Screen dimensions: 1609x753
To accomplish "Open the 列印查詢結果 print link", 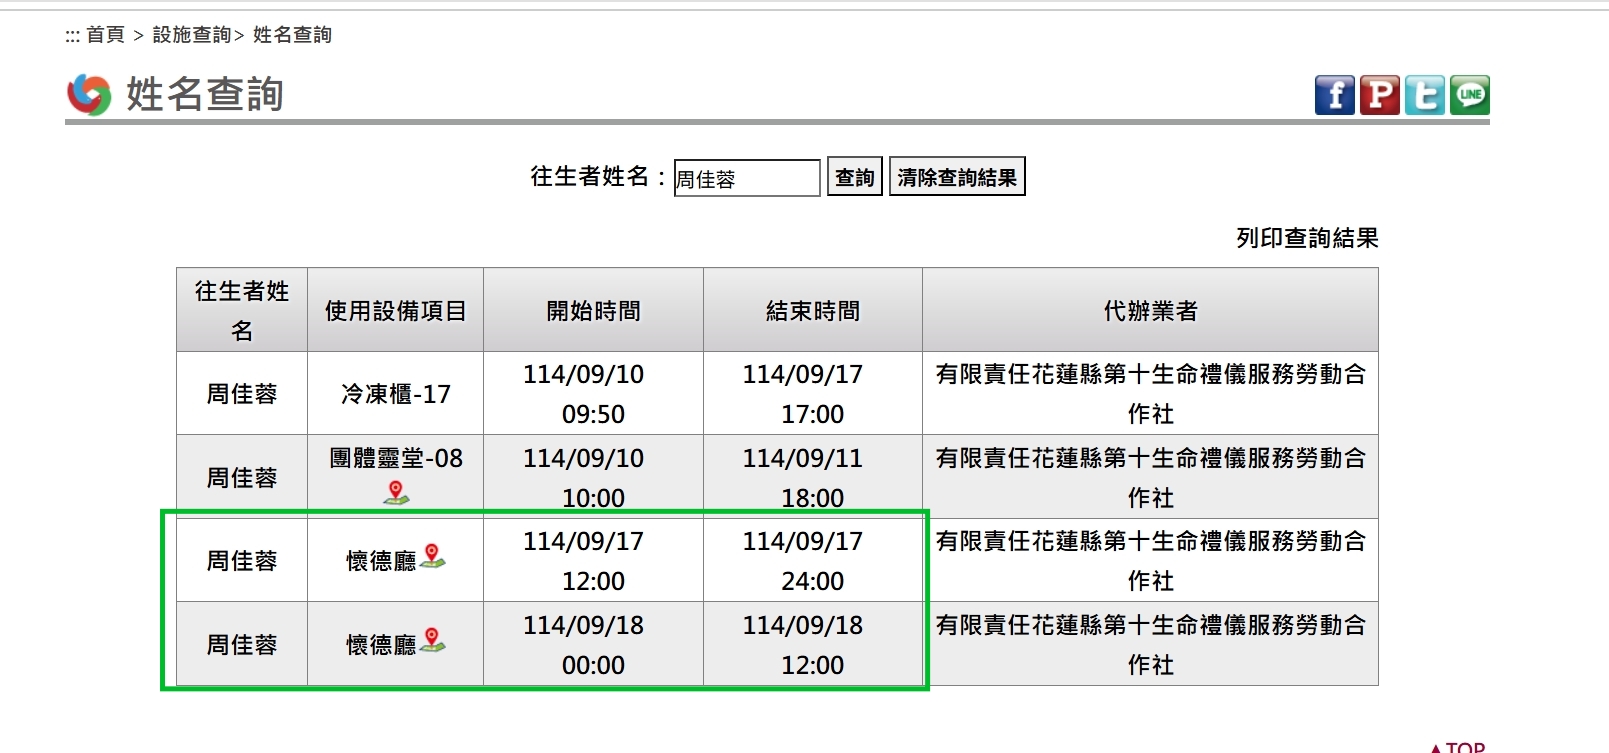I will 1306,238.
